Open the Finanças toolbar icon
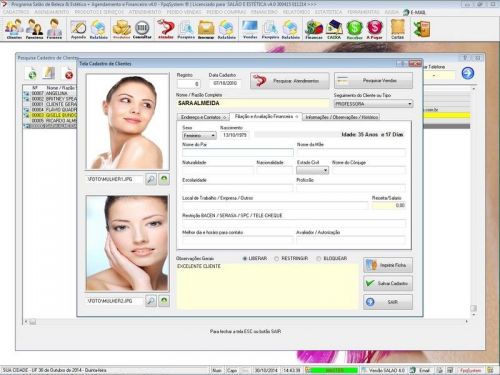The height and width of the screenshot is (375, 500). coord(314,29)
